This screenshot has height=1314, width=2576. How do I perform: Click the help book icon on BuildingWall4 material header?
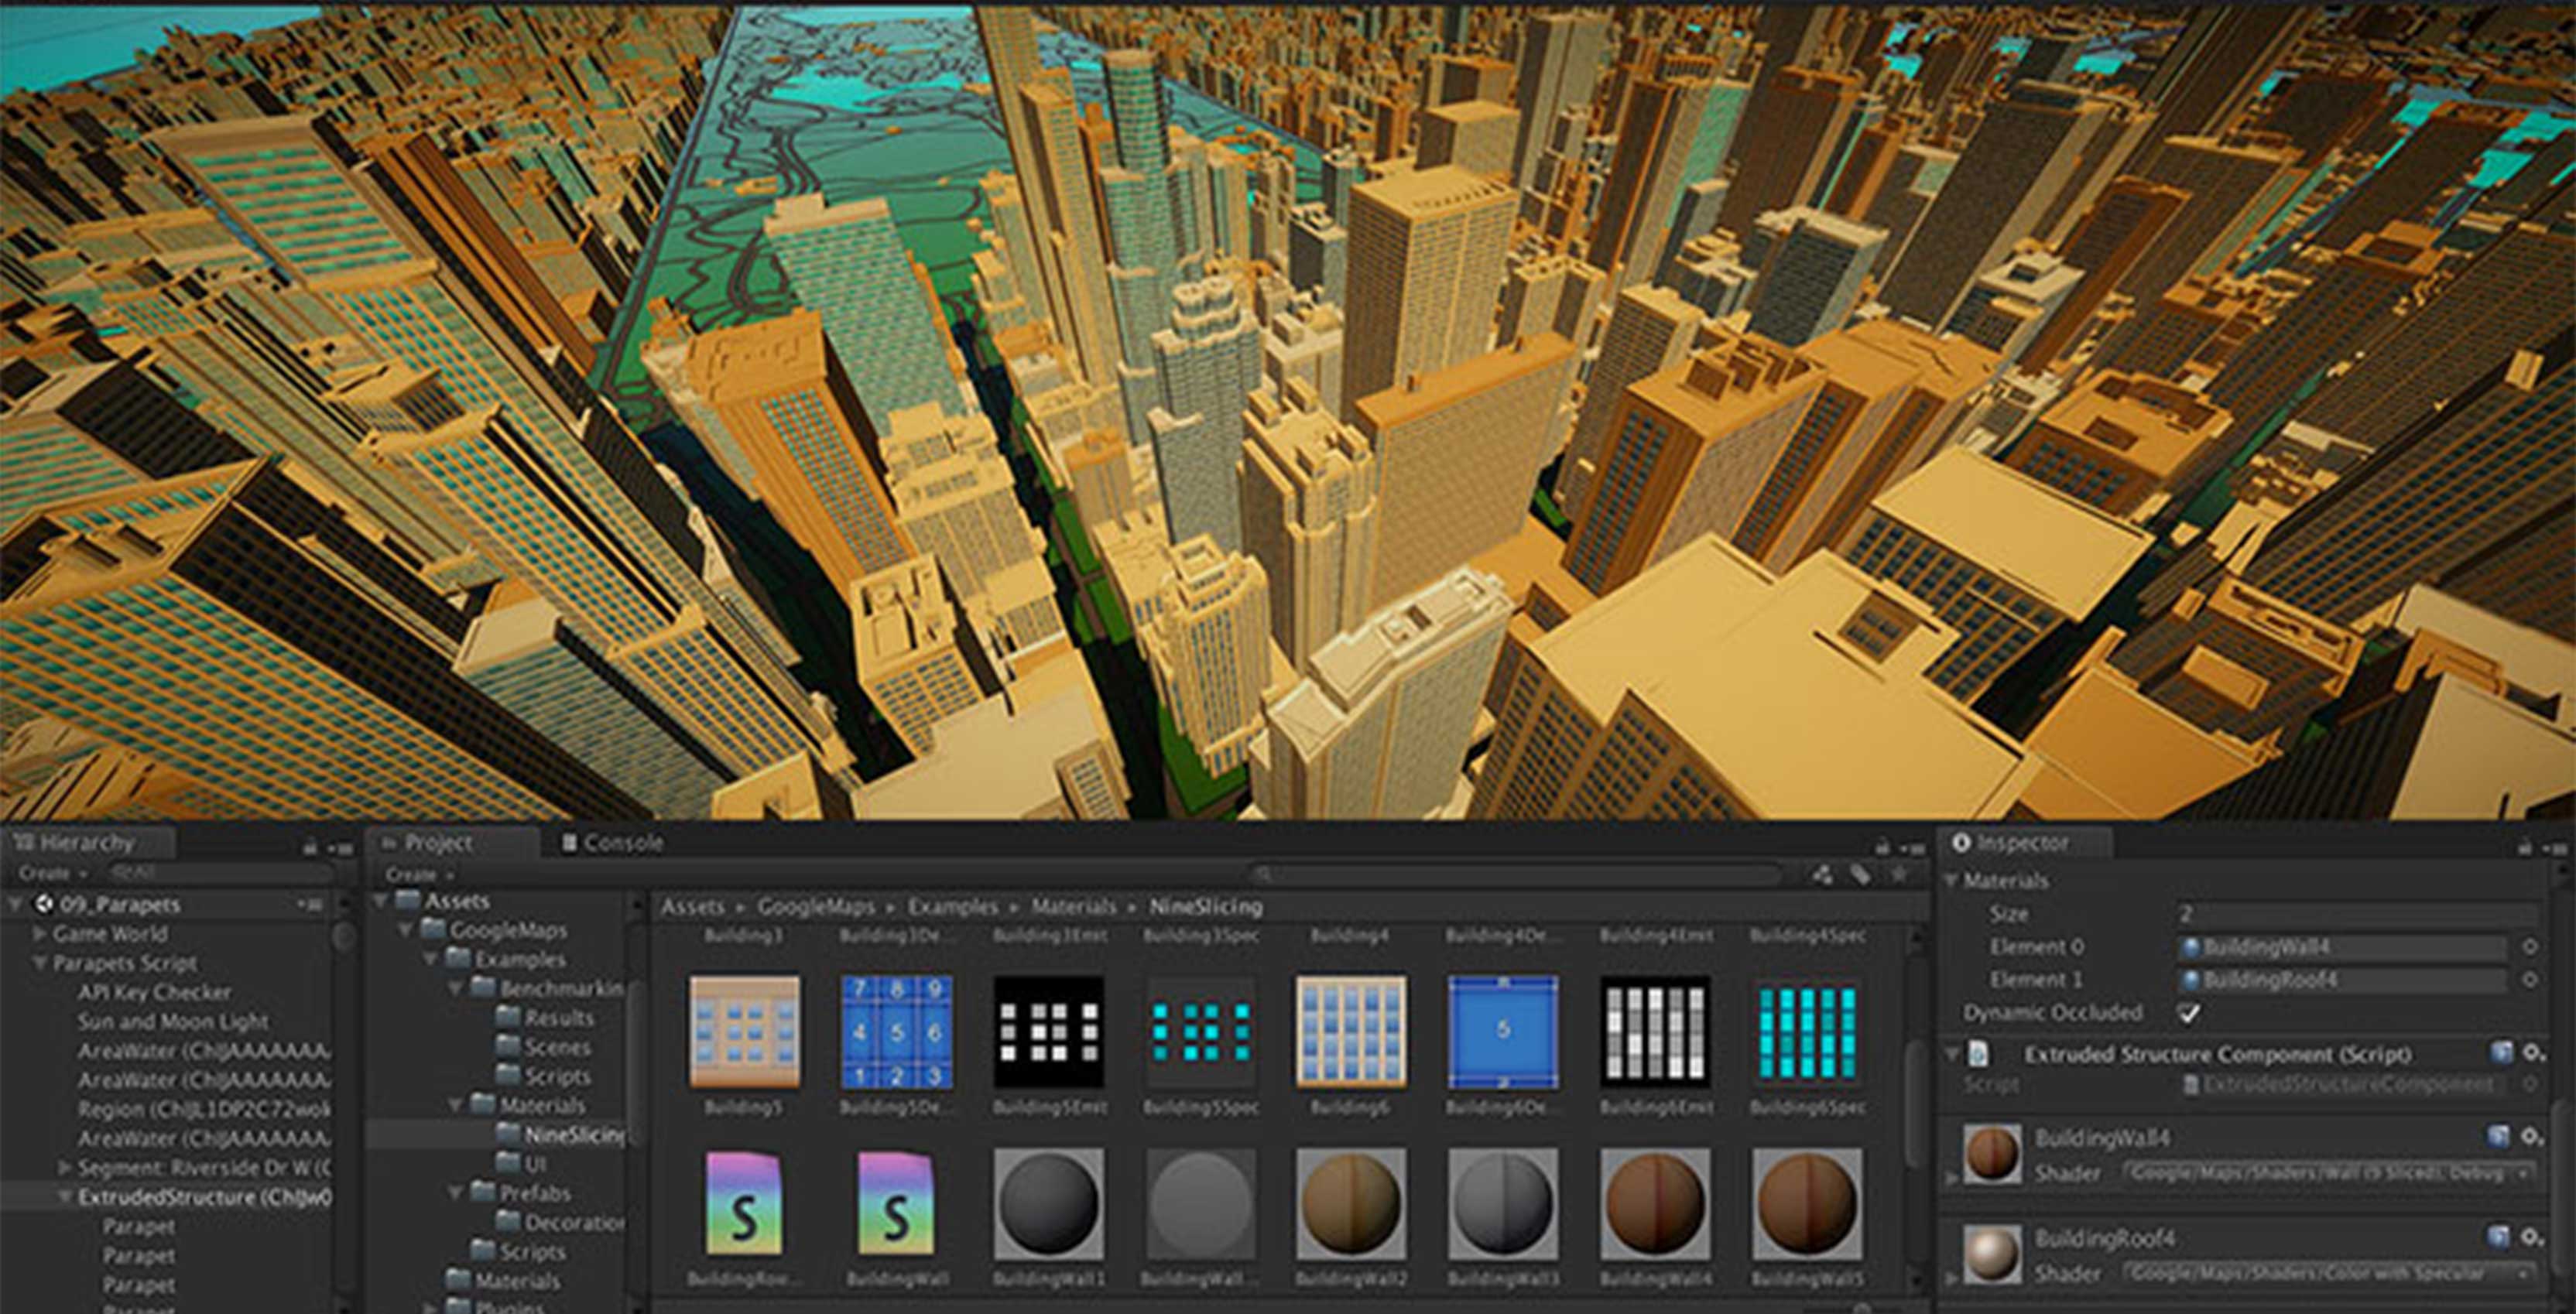point(2499,1136)
